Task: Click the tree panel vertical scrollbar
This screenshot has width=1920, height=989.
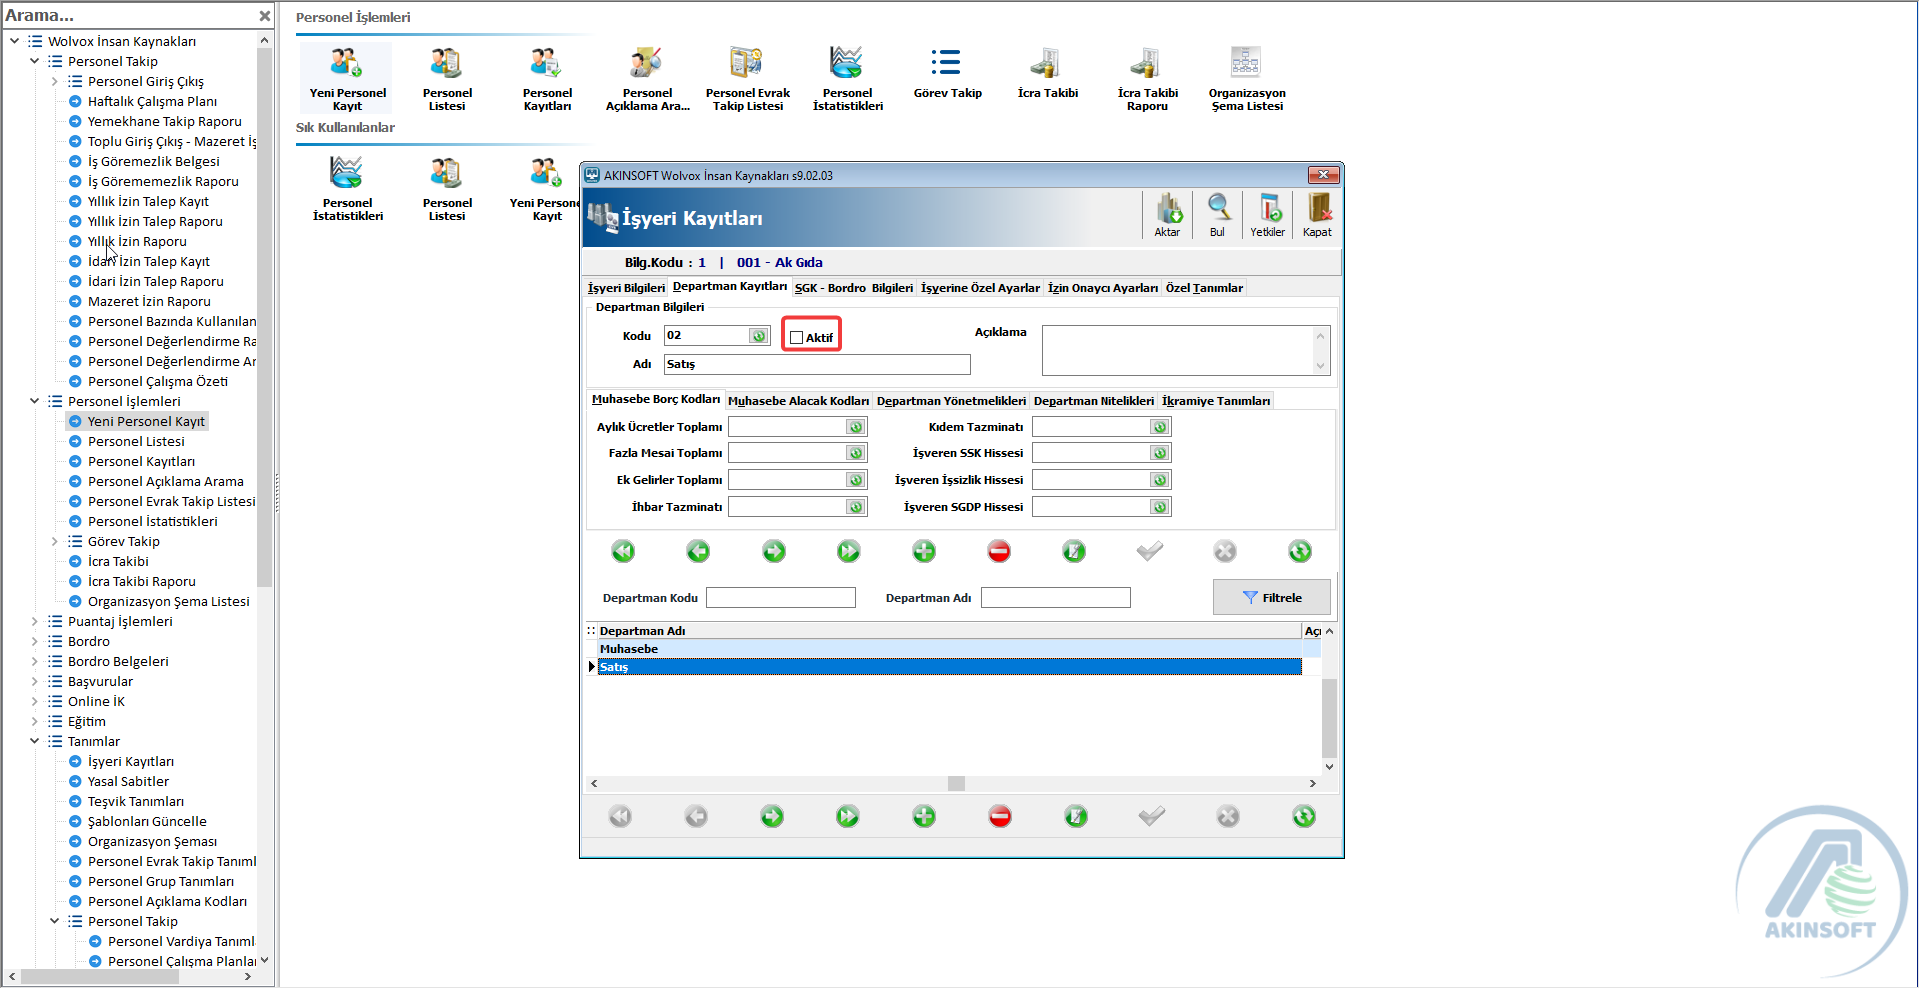Action: pyautogui.click(x=265, y=318)
